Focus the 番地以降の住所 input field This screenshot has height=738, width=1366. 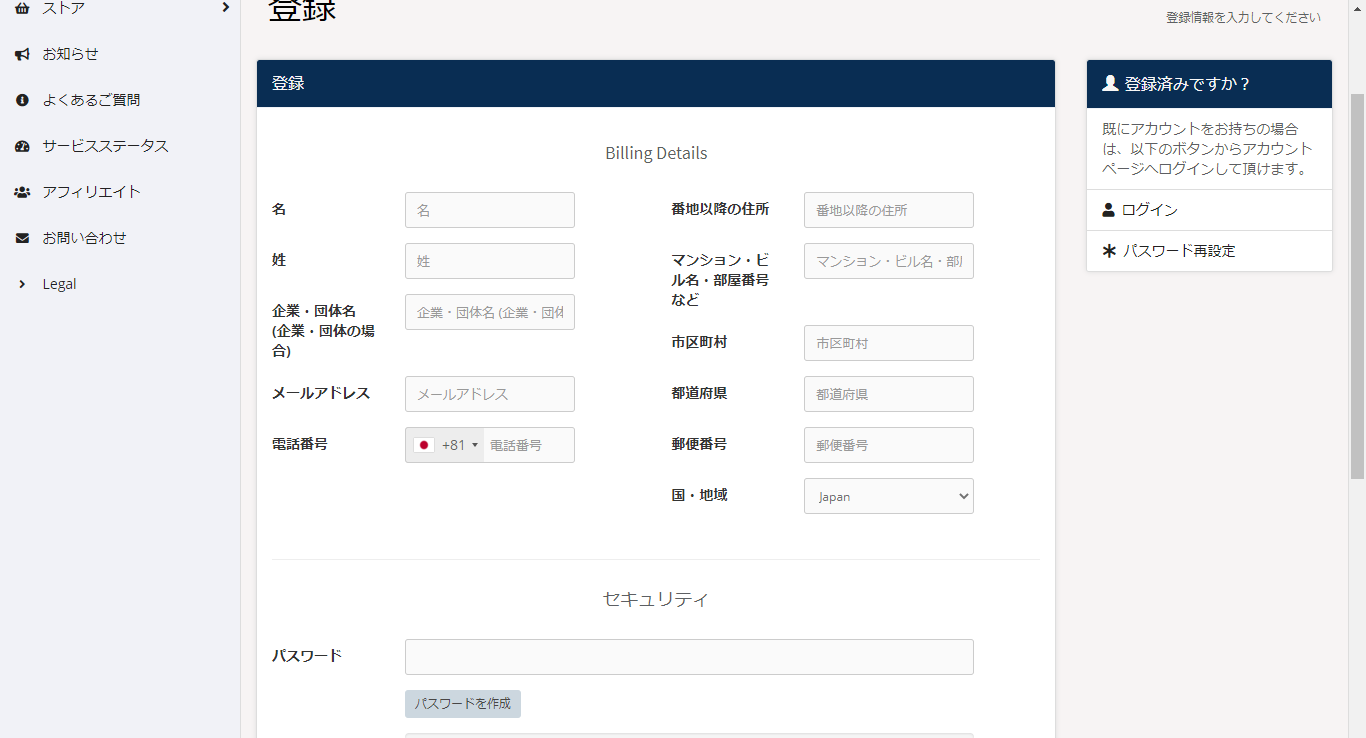(888, 210)
